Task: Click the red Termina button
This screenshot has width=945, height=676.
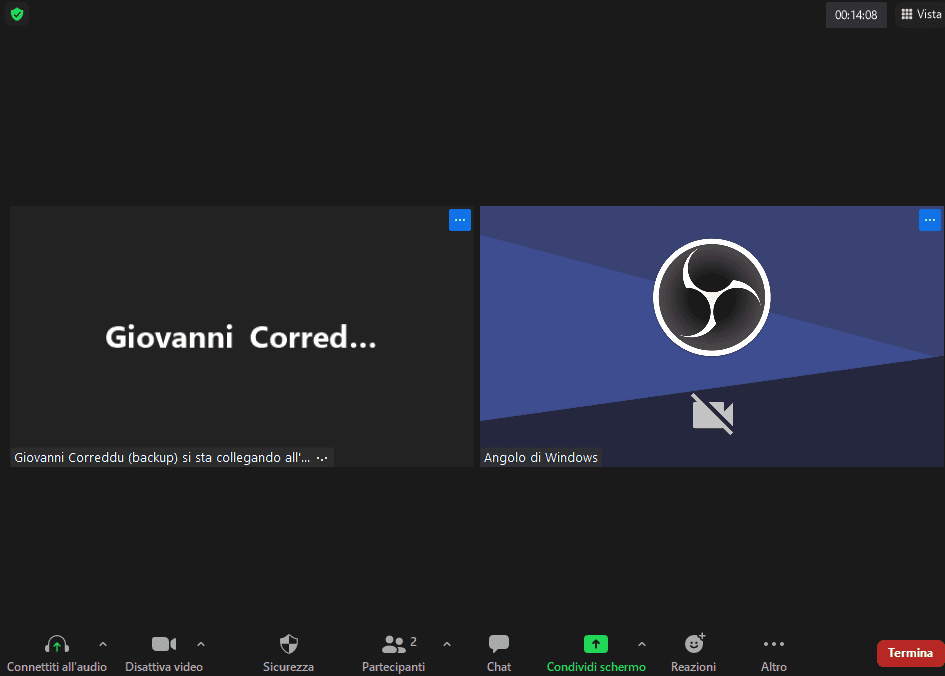Action: click(x=910, y=653)
